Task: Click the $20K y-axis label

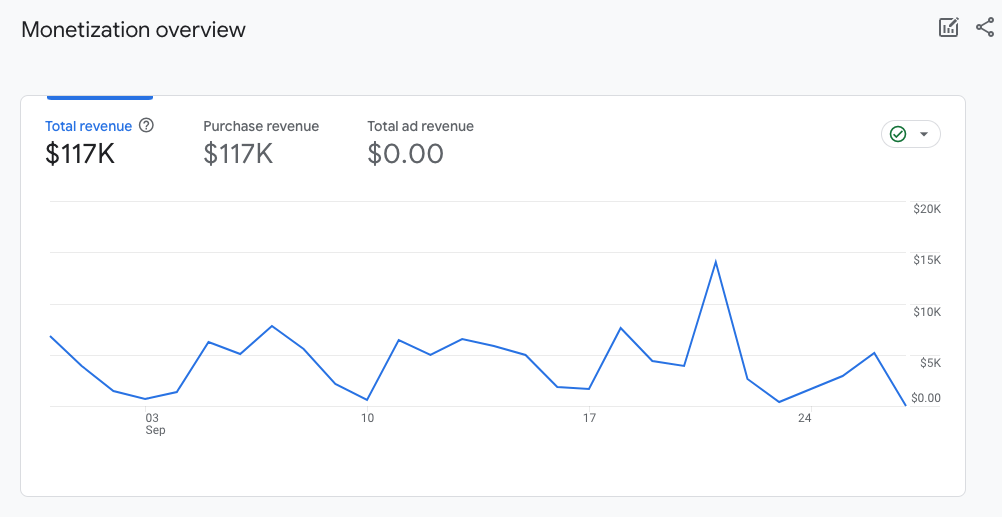Action: pyautogui.click(x=927, y=209)
